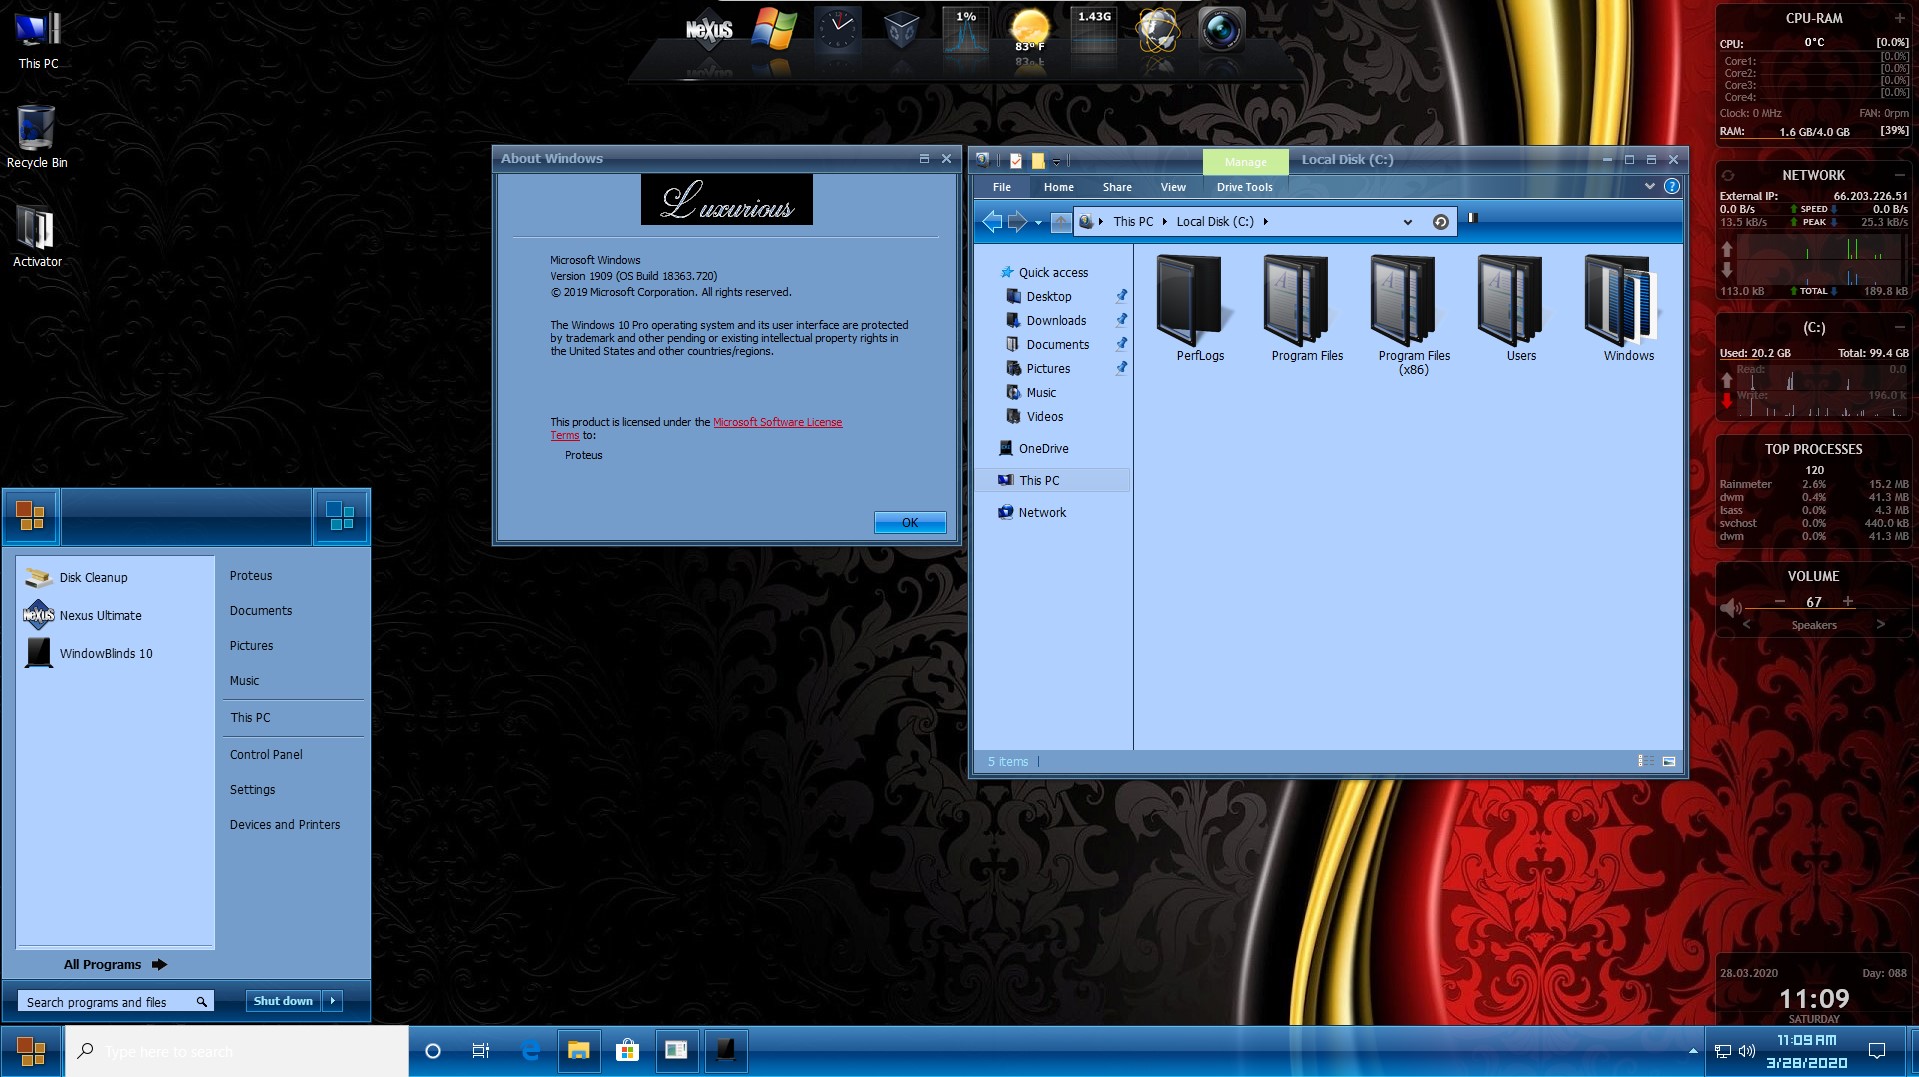Open Explorer help question mark
Screen dimensions: 1919x1077
coord(1671,186)
